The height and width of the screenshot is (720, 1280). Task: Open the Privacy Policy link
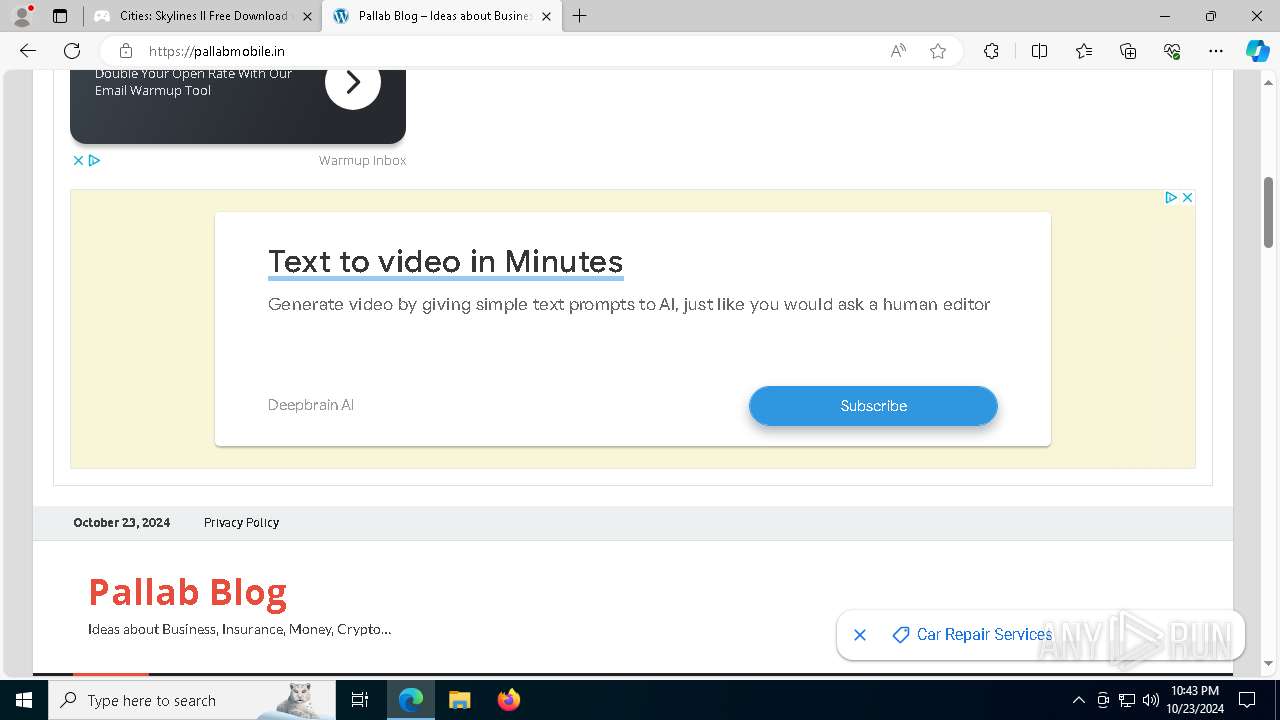click(241, 522)
